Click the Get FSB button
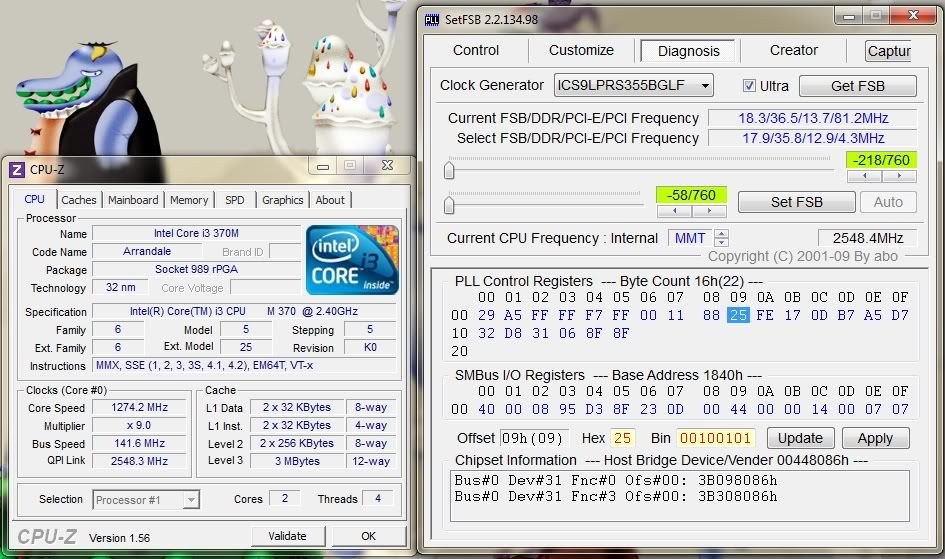 point(858,86)
